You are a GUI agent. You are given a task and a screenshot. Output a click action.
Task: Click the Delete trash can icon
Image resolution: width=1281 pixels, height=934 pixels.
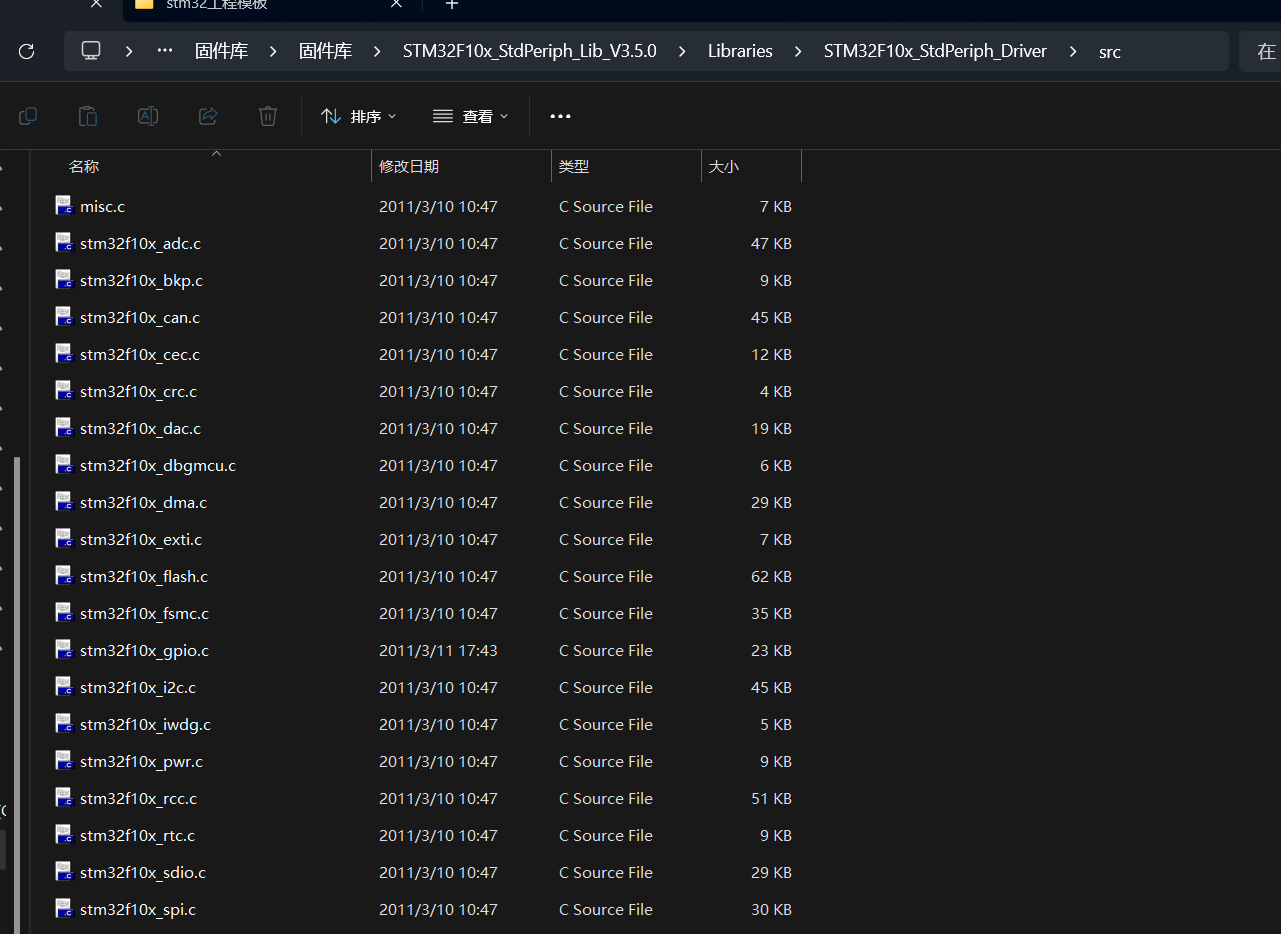click(268, 116)
